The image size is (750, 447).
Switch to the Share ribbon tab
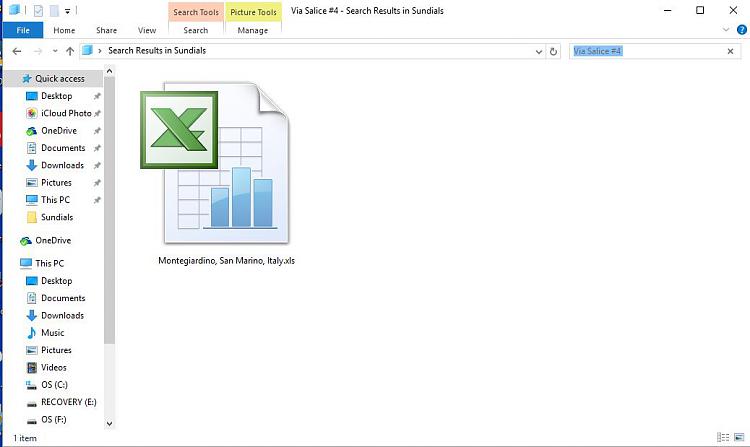(x=106, y=30)
